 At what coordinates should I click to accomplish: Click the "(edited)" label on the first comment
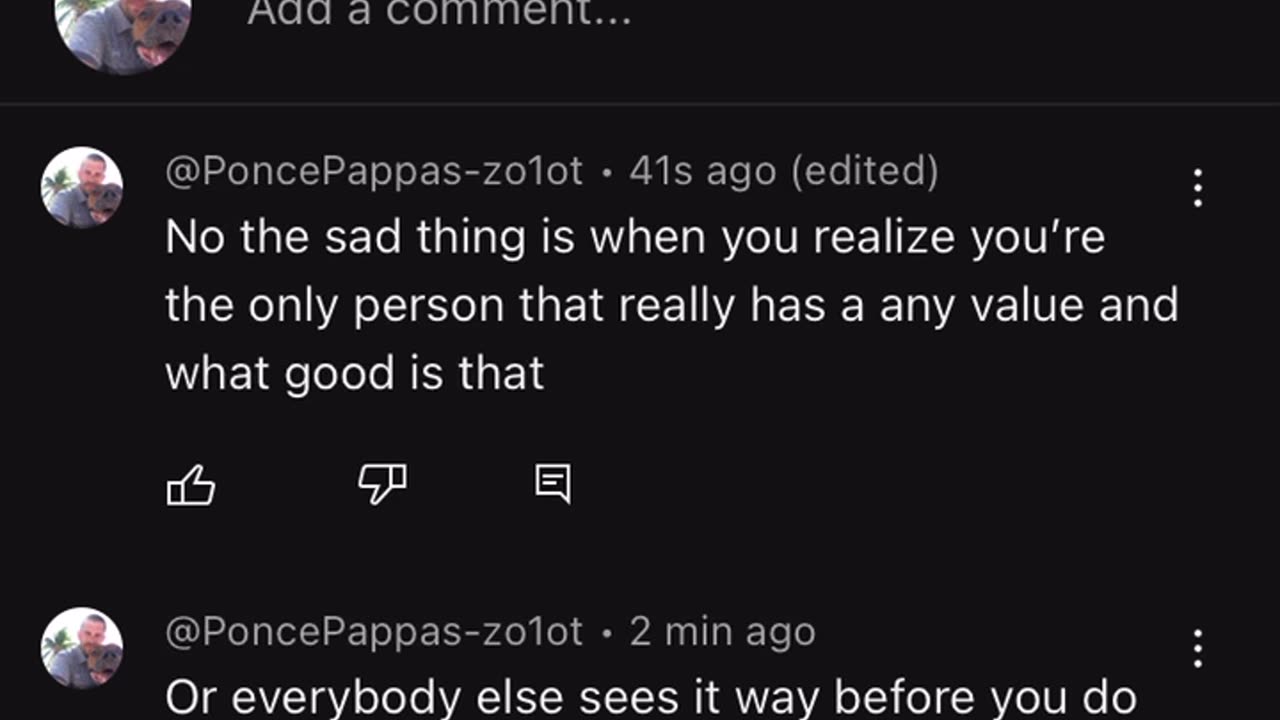[865, 172]
